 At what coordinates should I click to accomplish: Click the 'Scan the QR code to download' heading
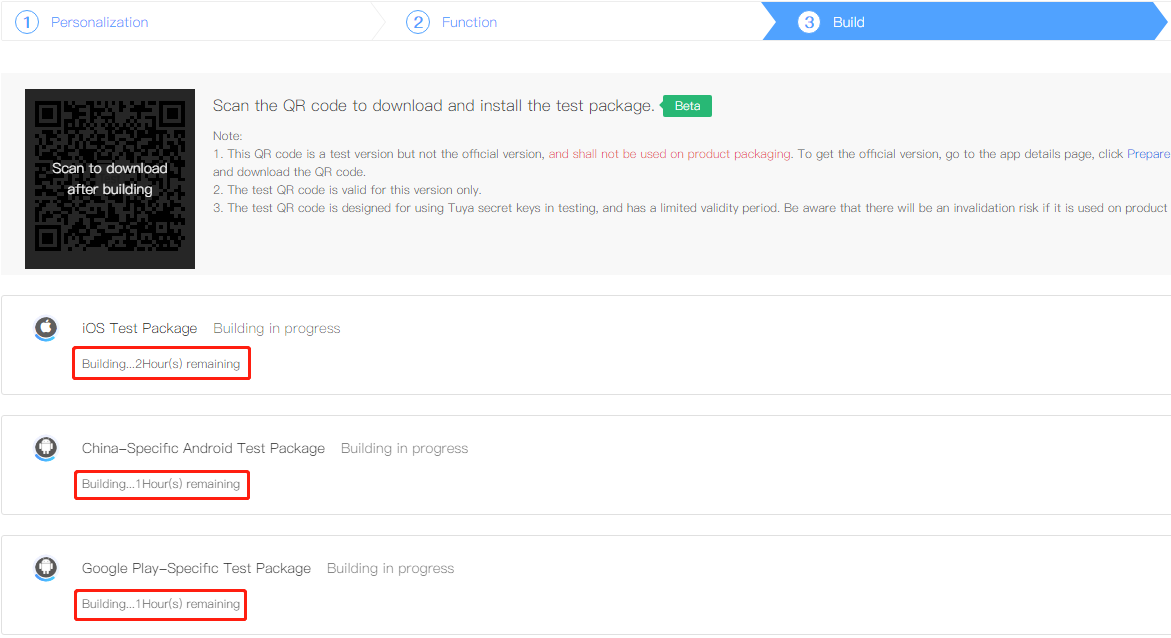[433, 106]
